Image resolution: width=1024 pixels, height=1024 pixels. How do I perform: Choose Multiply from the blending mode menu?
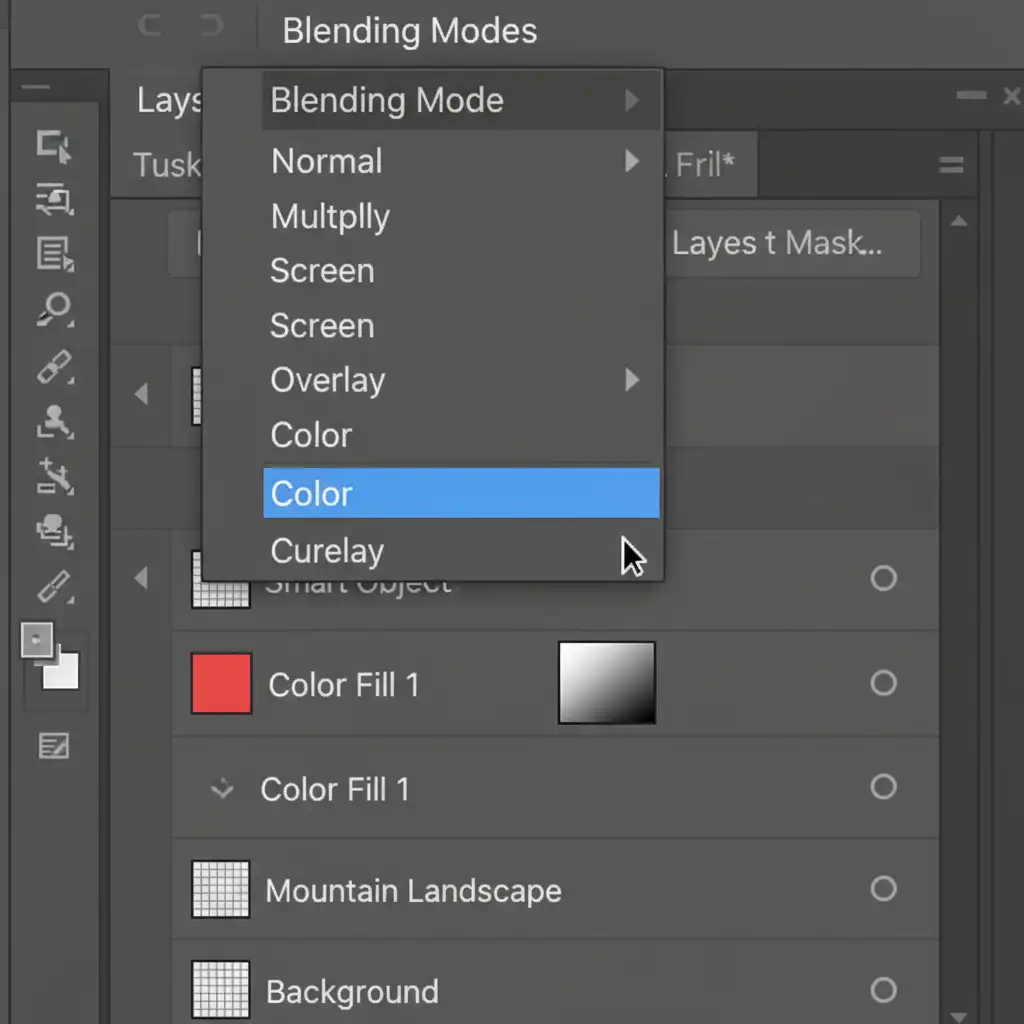click(330, 217)
